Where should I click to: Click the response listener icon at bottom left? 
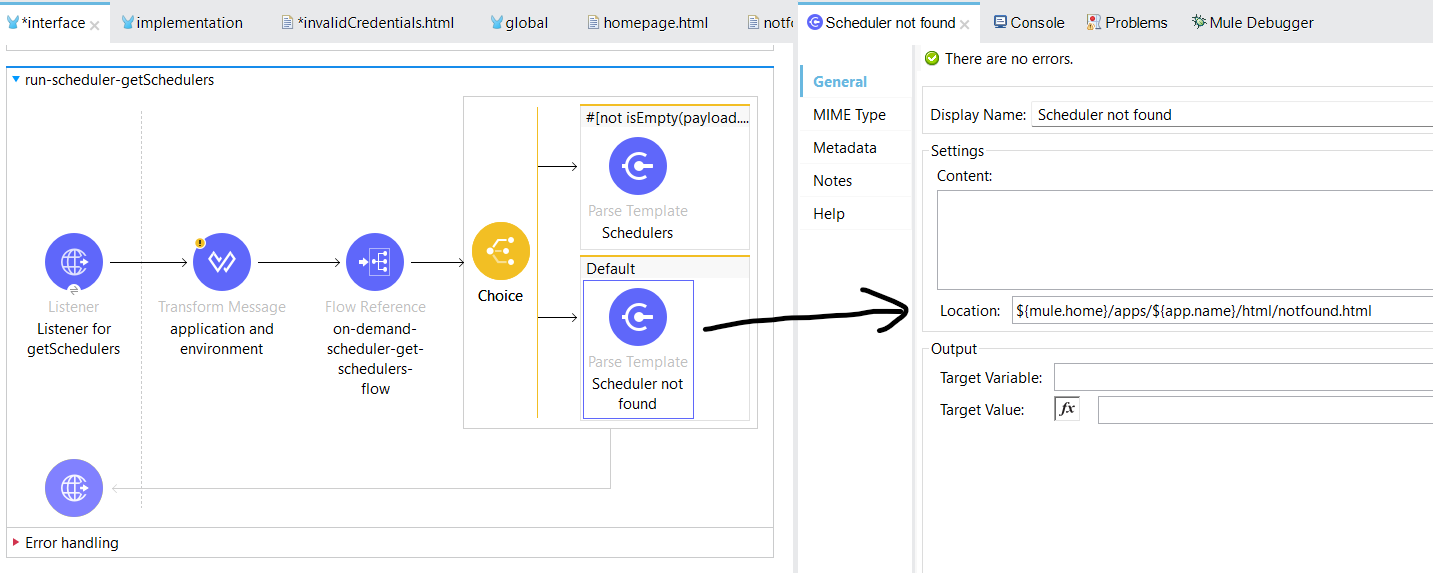74,488
